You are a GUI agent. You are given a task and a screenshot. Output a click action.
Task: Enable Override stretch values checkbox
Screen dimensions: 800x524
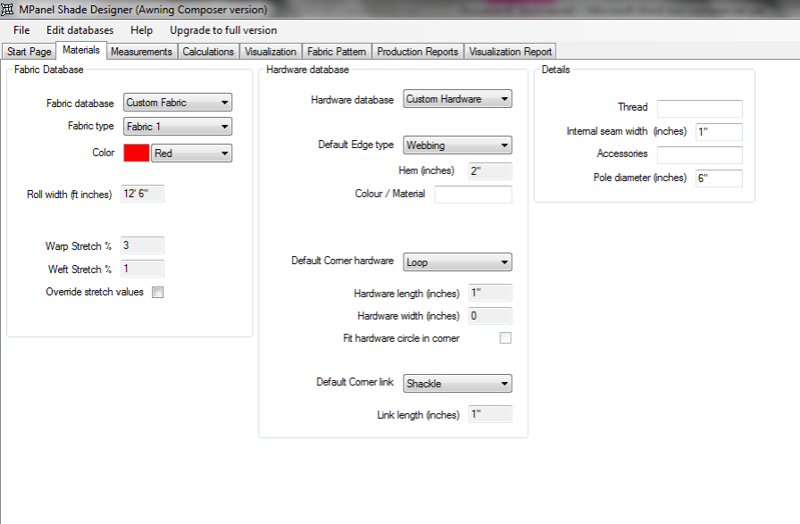(157, 292)
